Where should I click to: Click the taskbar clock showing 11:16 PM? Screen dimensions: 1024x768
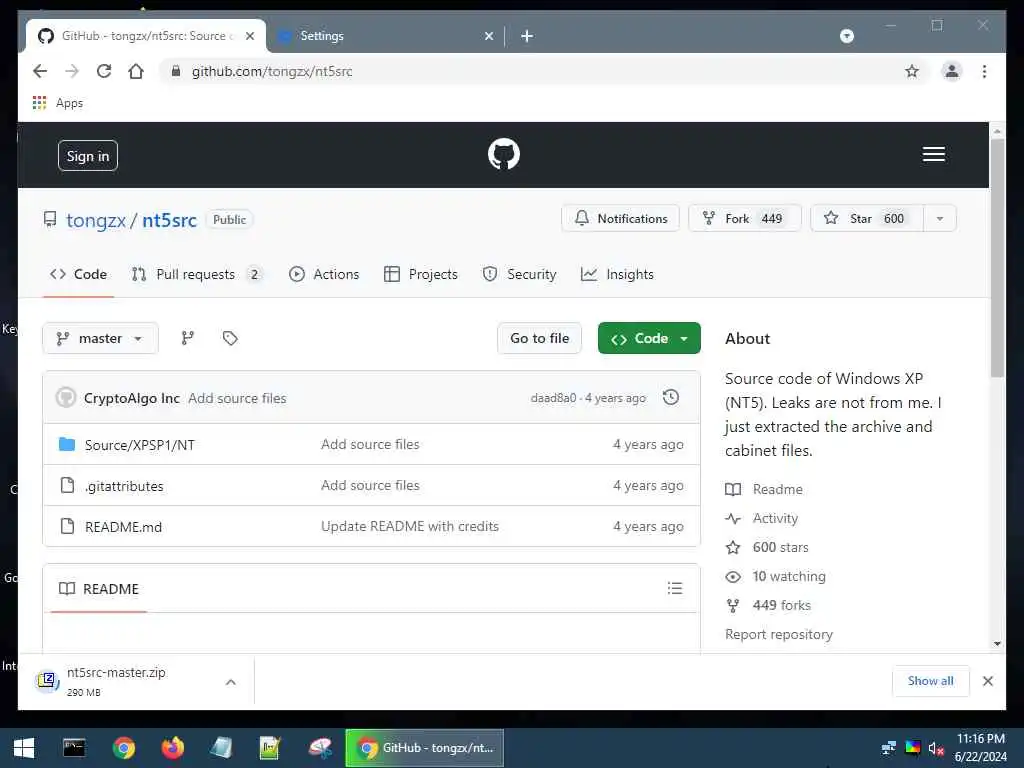click(980, 748)
